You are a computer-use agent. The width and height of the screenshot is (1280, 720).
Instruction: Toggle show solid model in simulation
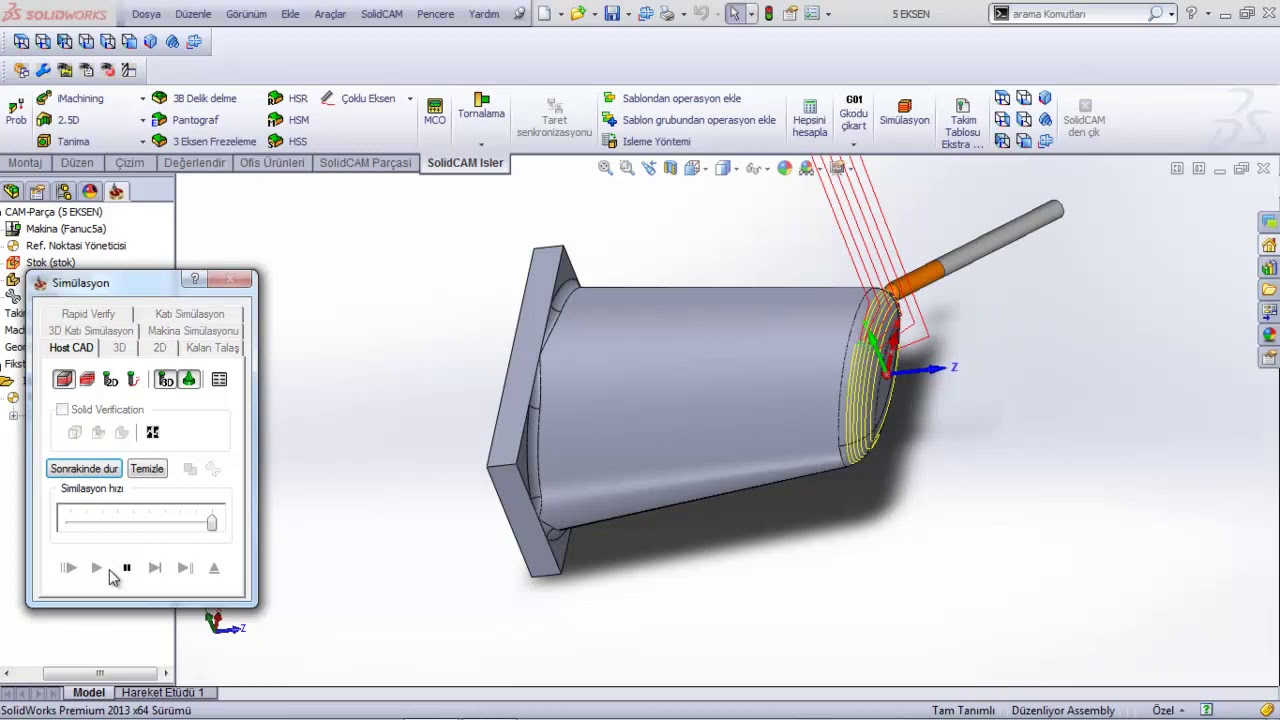pyautogui.click(x=64, y=379)
